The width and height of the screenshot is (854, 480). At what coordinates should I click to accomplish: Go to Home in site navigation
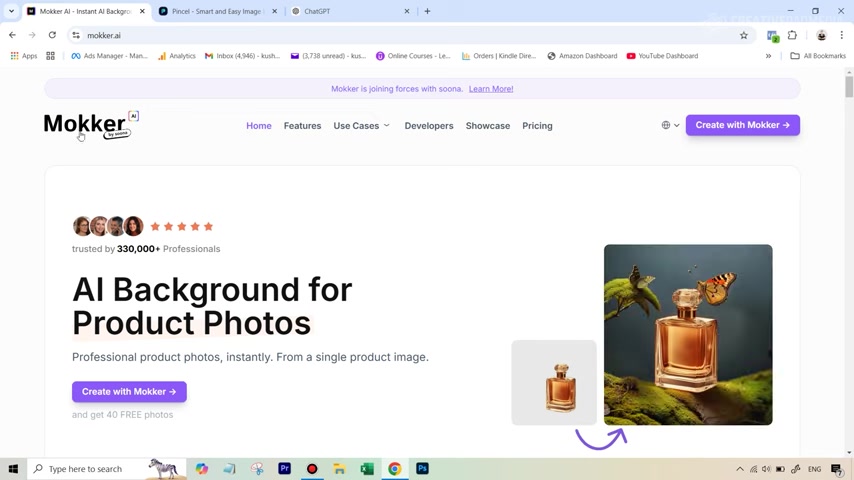coord(259,126)
